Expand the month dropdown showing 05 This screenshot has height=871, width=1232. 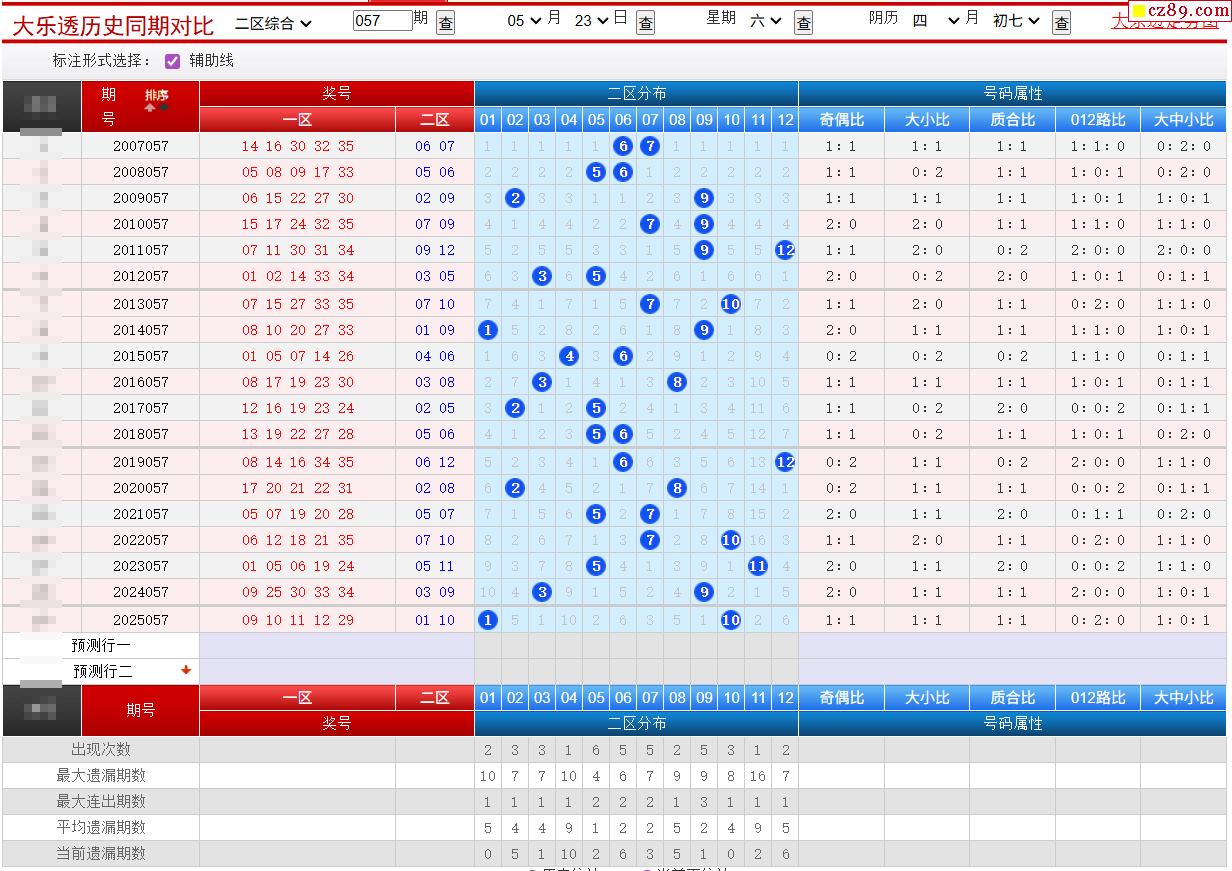point(524,20)
